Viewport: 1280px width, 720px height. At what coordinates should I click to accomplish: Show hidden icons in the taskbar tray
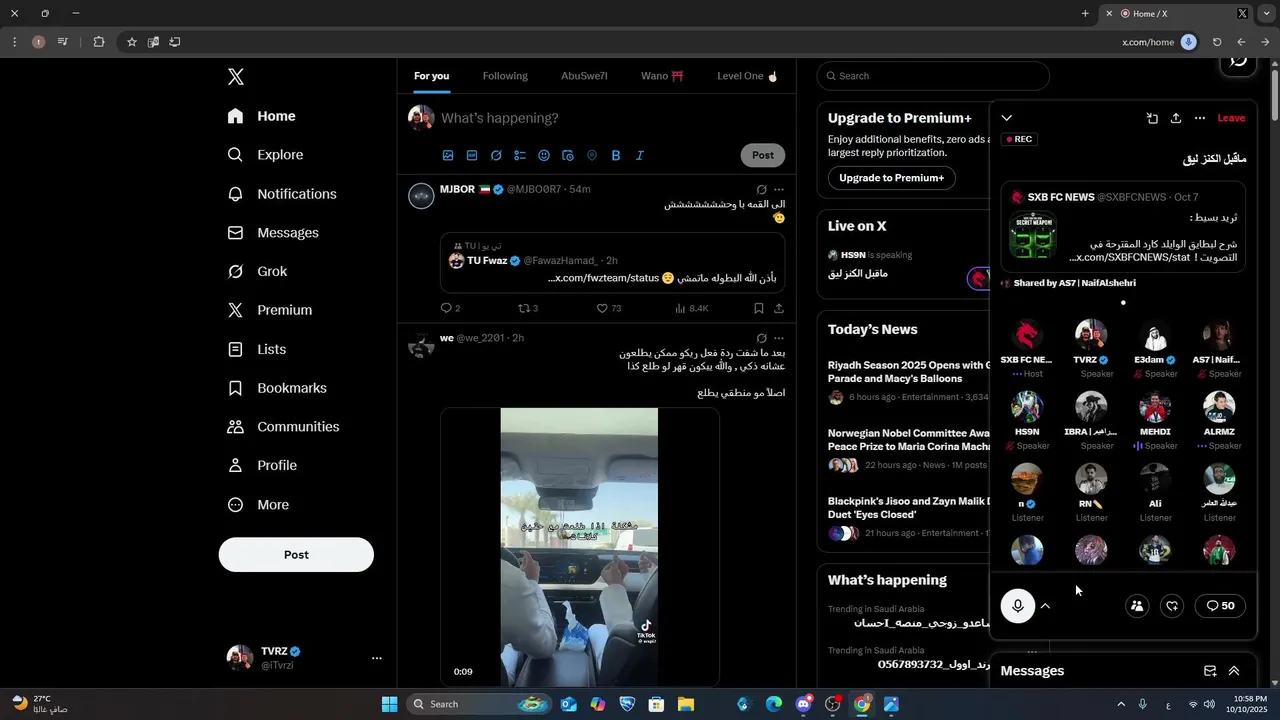(x=1120, y=704)
